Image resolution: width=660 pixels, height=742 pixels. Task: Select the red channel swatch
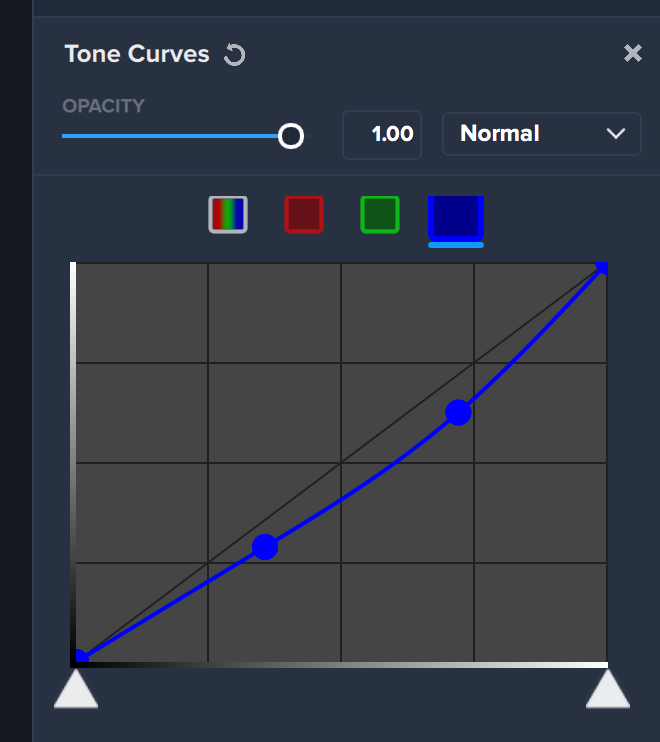(304, 215)
